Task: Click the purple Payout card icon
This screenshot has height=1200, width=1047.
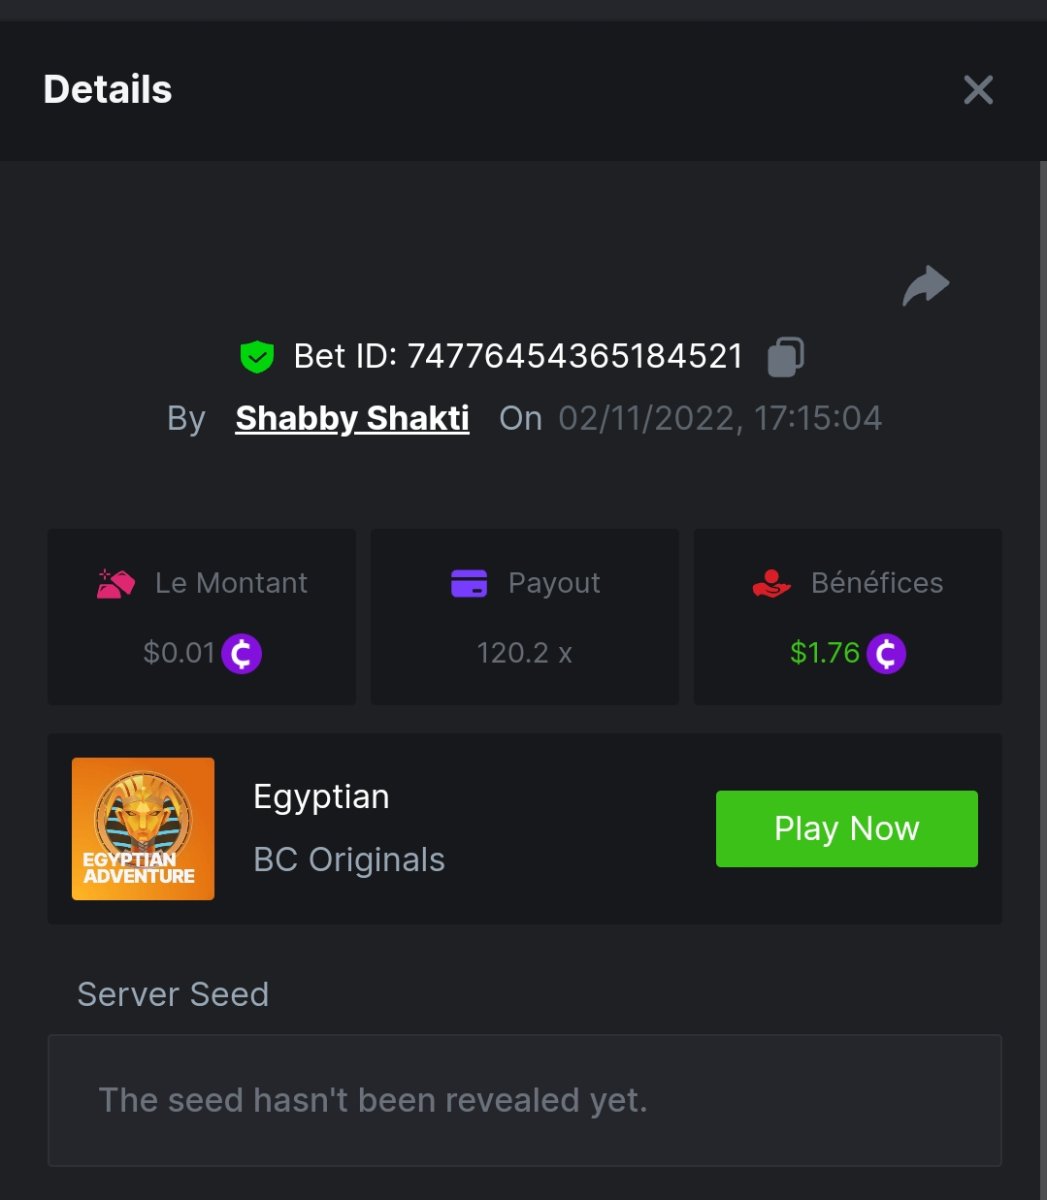Action: click(x=469, y=583)
